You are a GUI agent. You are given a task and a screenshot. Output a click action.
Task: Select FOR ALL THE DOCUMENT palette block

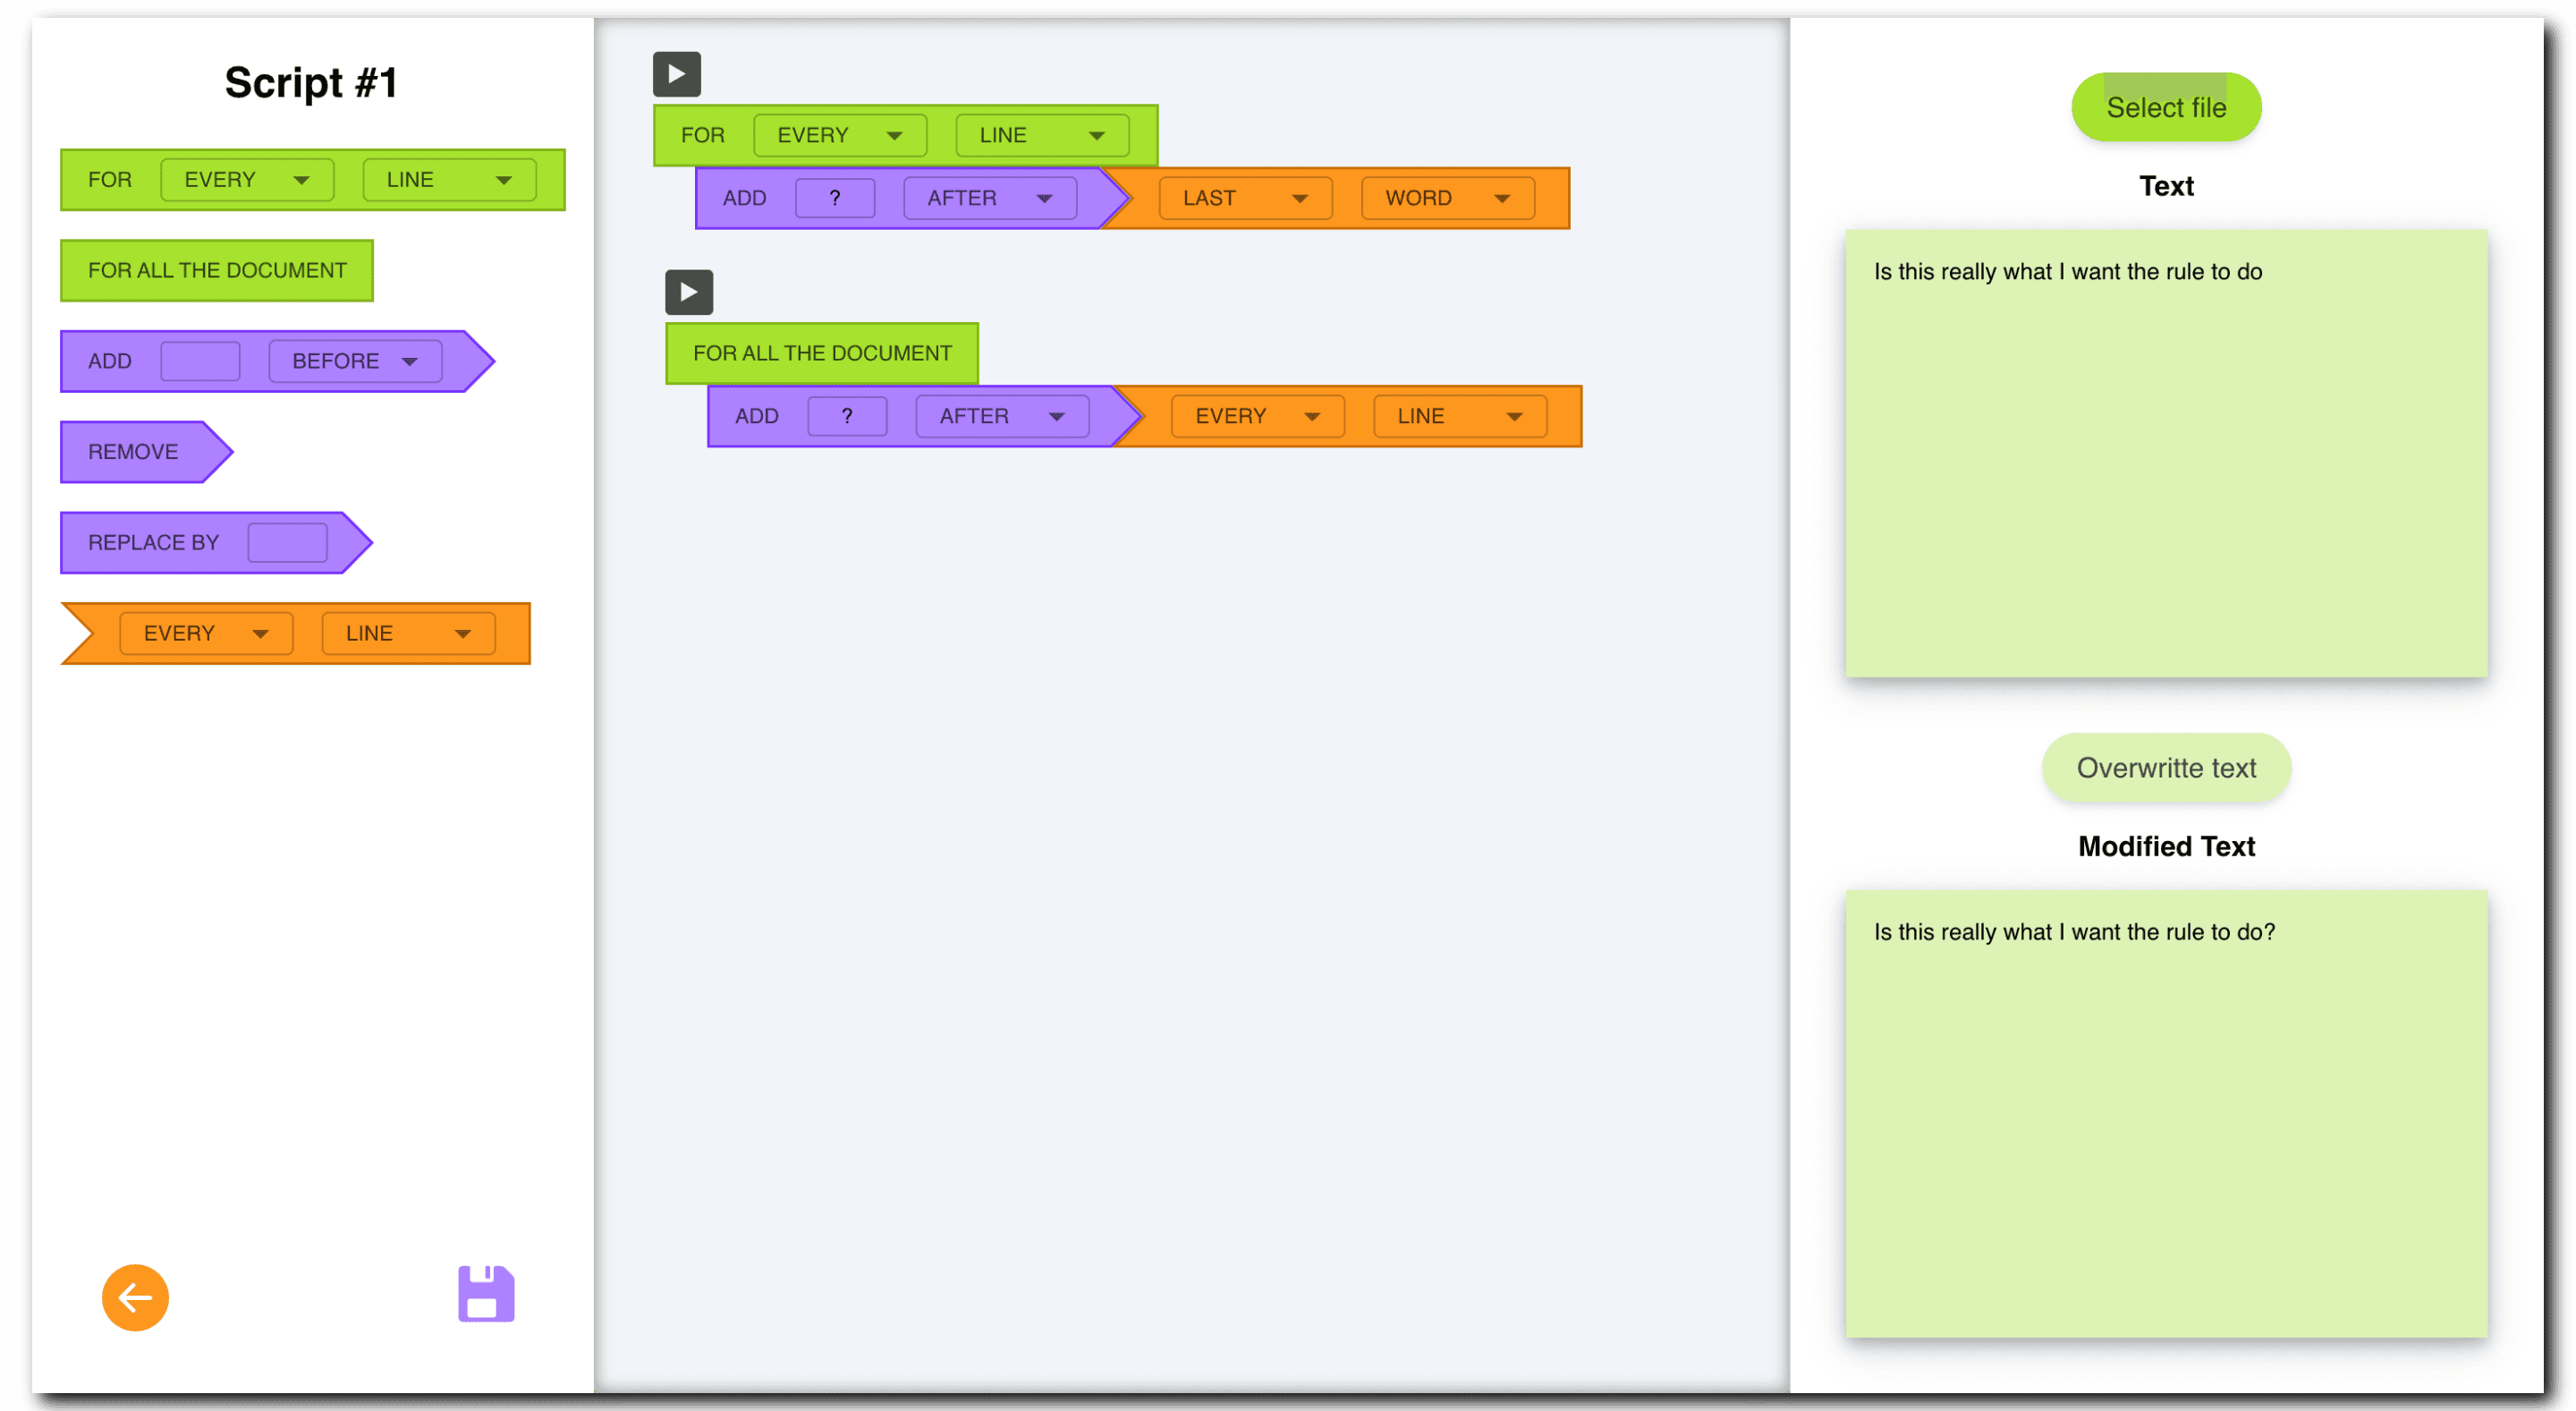point(217,270)
